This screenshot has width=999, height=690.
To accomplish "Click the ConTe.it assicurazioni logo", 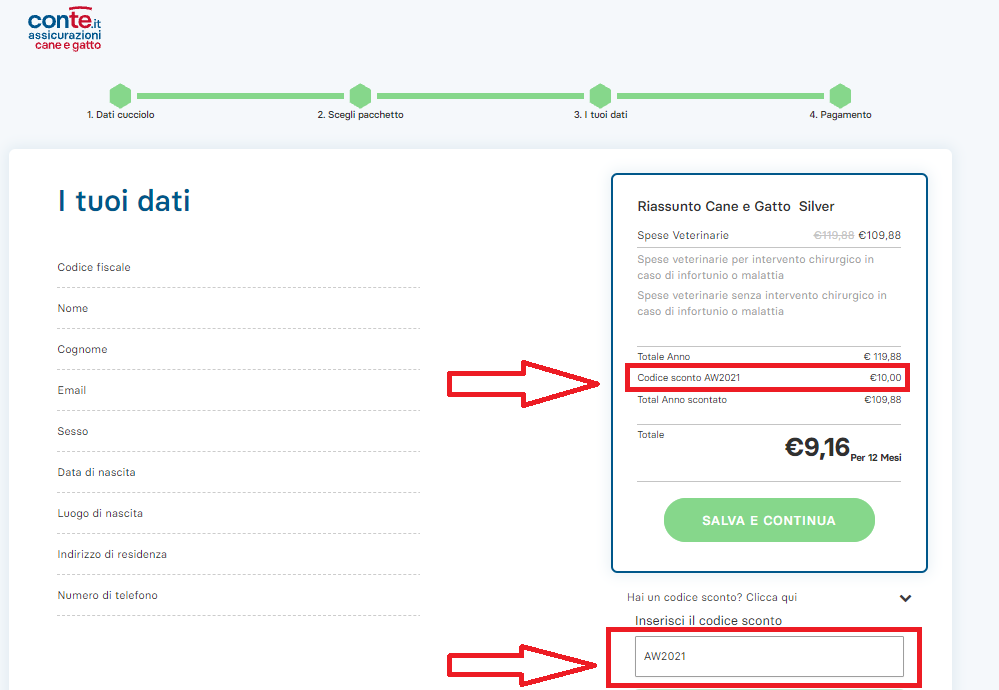I will point(64,29).
